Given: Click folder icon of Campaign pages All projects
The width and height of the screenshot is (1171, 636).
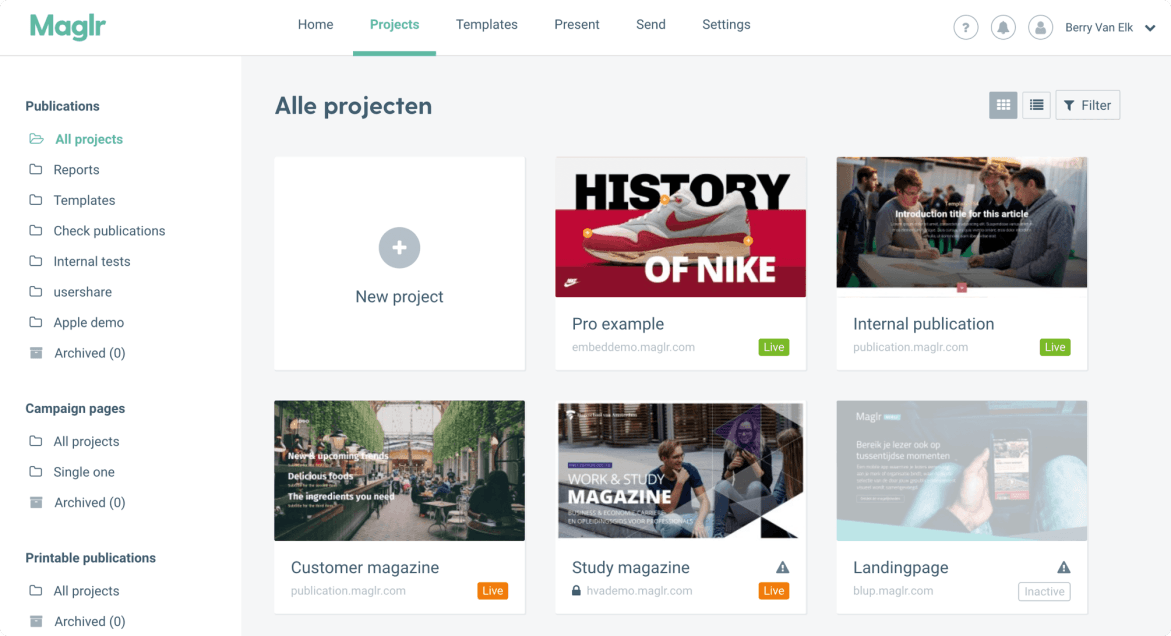Looking at the screenshot, I should click(35, 441).
